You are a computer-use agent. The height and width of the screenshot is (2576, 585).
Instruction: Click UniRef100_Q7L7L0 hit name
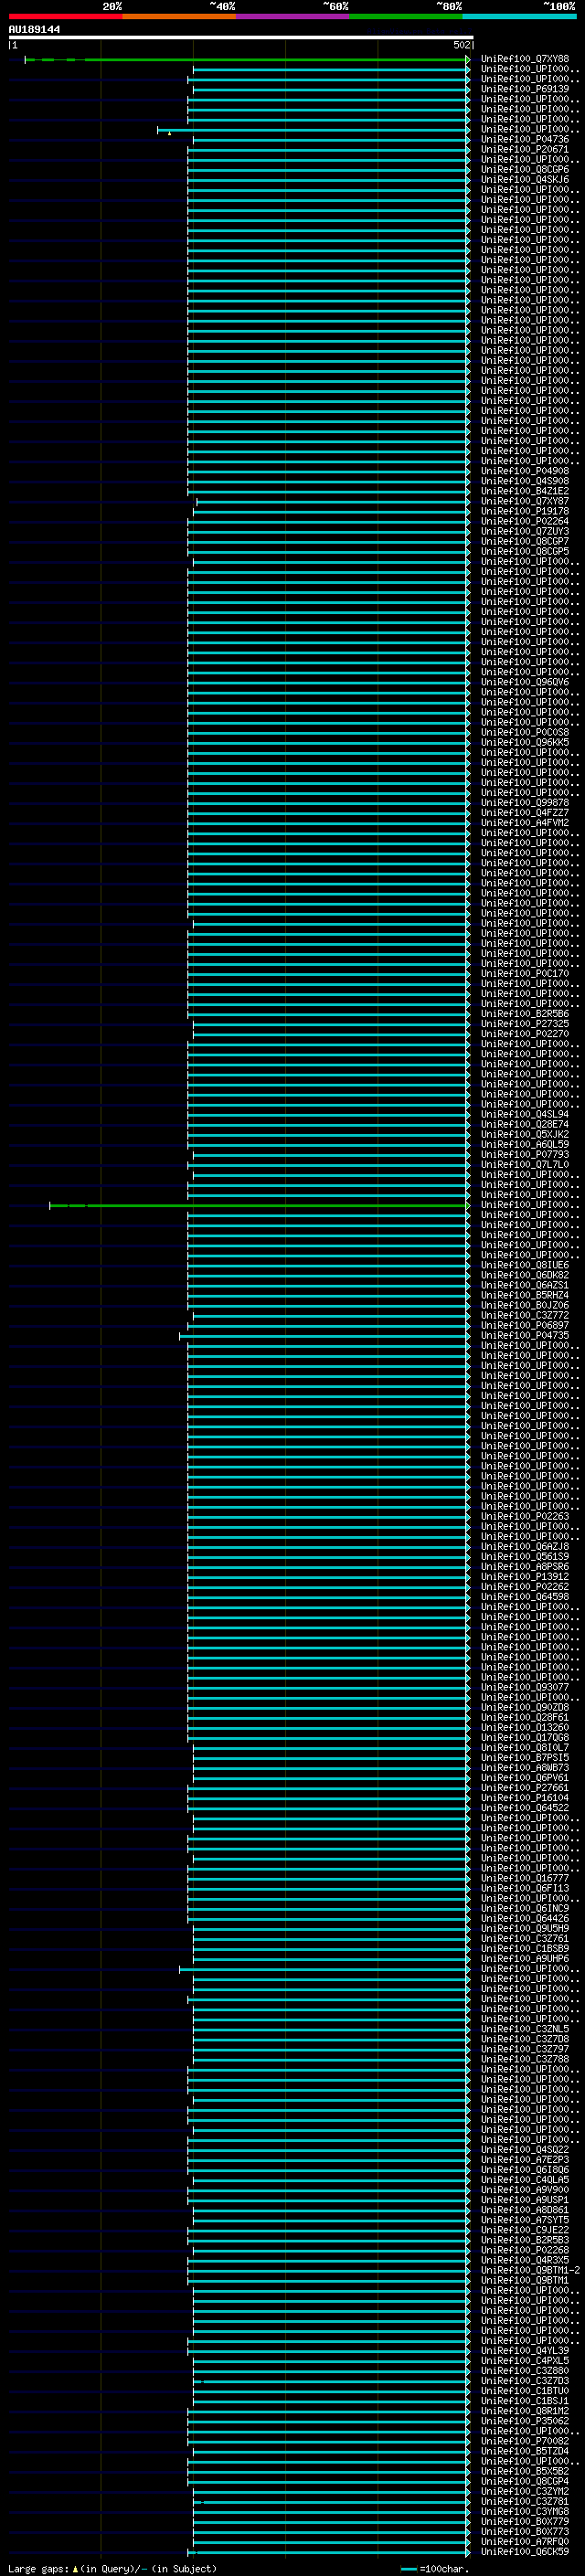525,1164
